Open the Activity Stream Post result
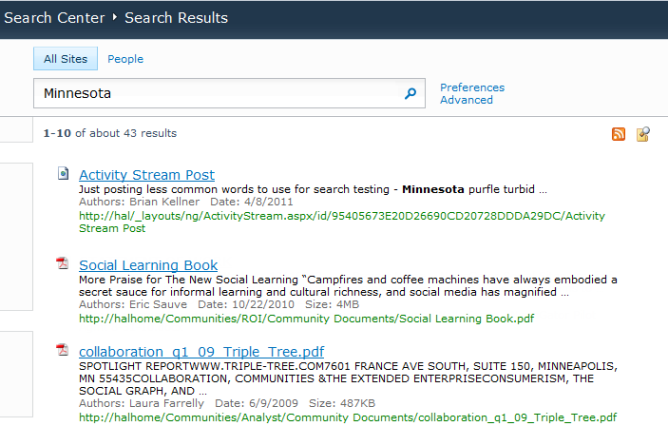The image size is (668, 426). (147, 175)
